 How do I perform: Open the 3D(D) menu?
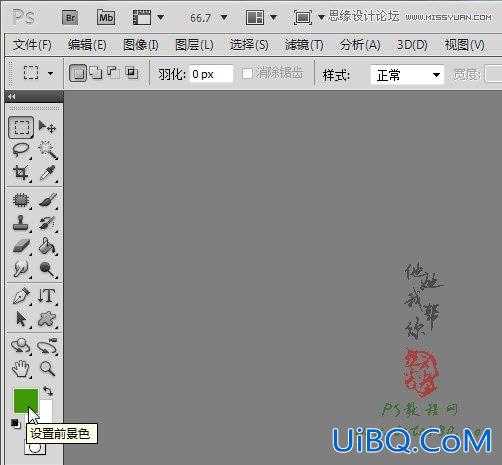[412, 45]
